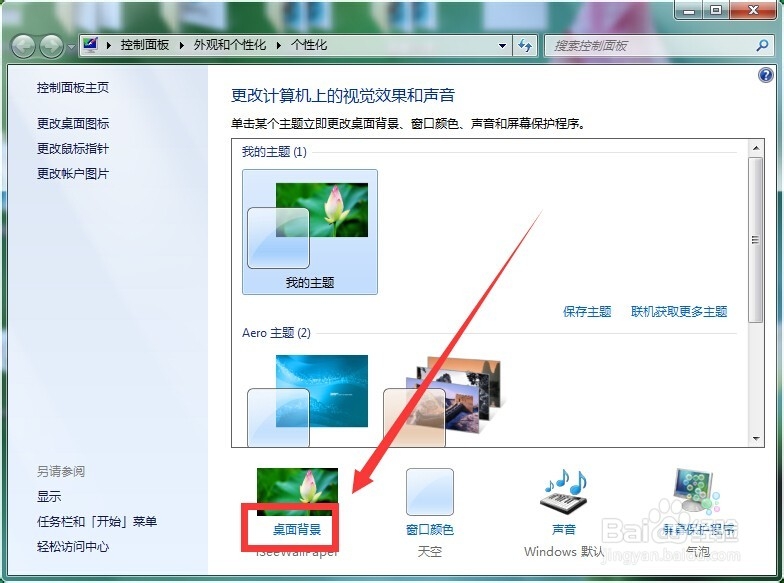Expand arrow before 外观和个性化 breadcrumb
Image resolution: width=784 pixels, height=583 pixels.
[182, 46]
